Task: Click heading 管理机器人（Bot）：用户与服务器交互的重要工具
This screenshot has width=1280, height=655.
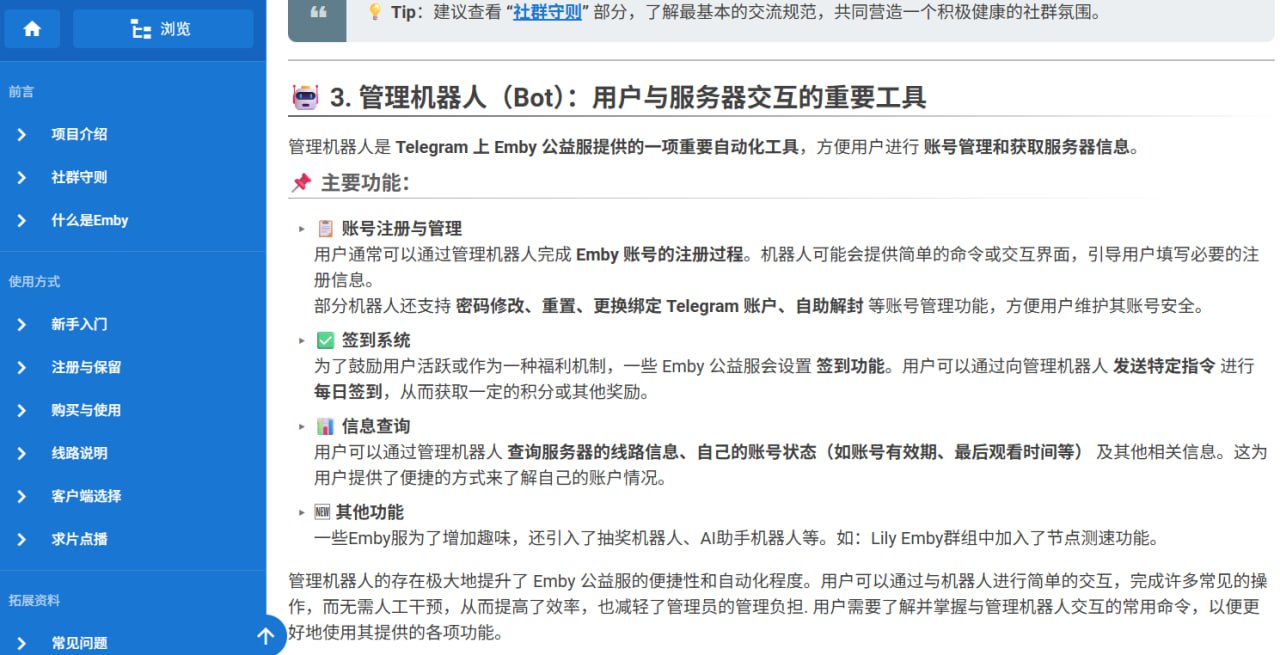Action: (x=628, y=97)
